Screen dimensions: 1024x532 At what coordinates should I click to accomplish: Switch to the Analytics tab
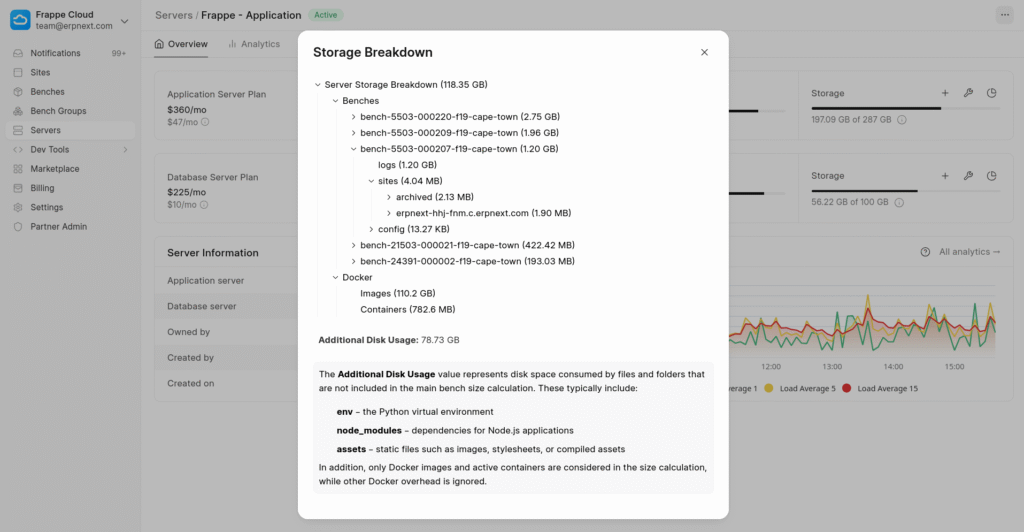click(x=254, y=44)
